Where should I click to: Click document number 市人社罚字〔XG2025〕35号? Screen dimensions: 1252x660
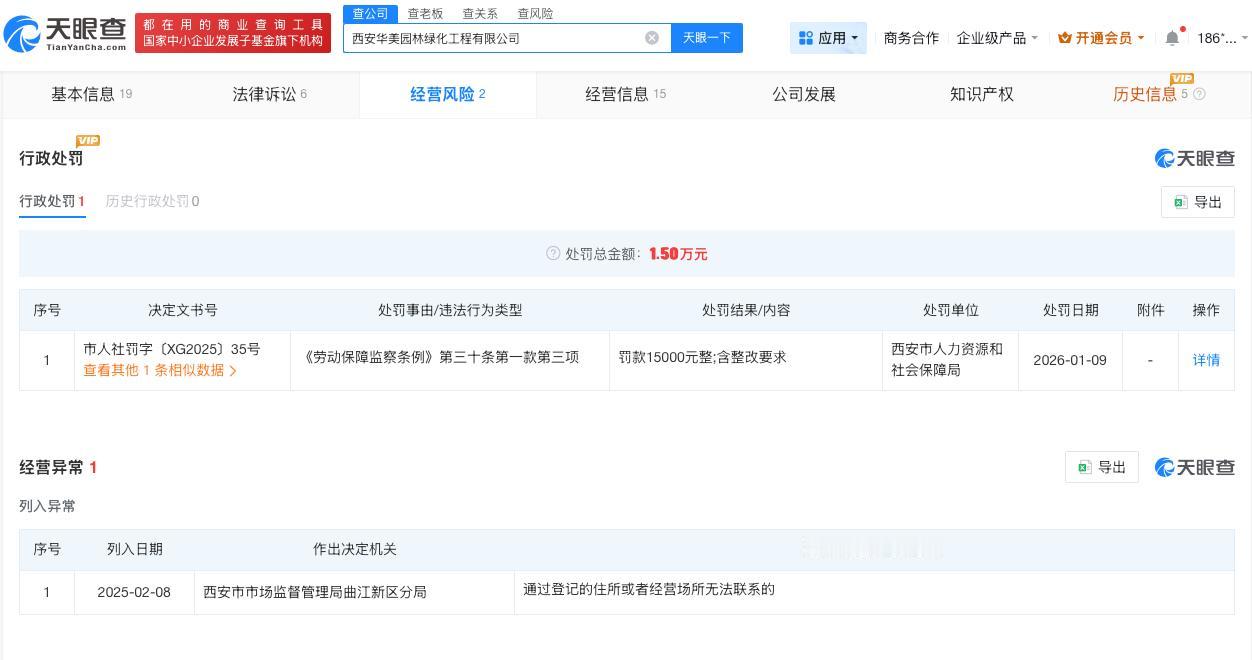[172, 349]
